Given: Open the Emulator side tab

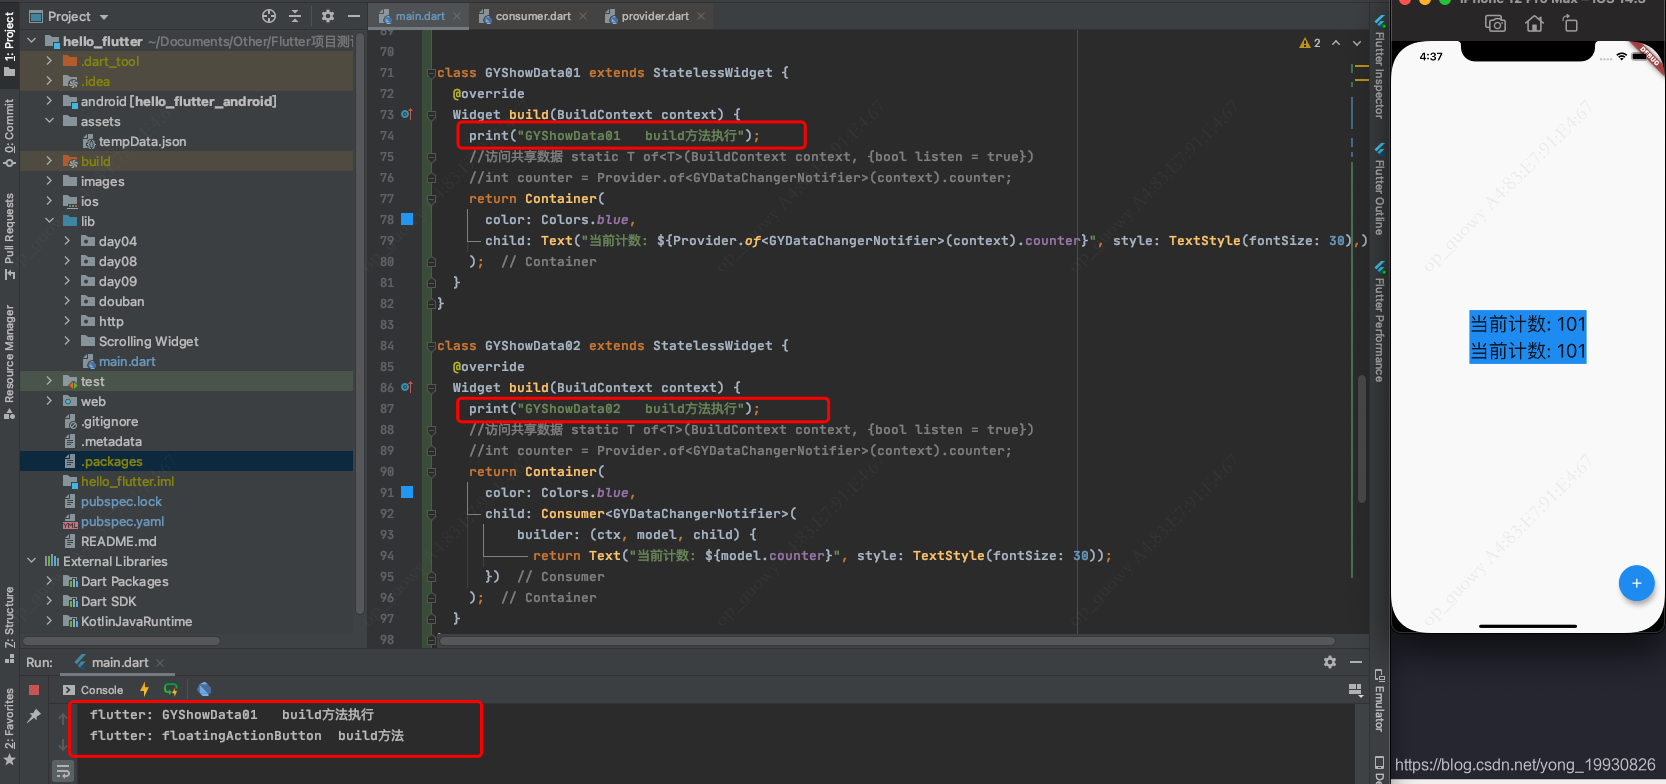Looking at the screenshot, I should point(1379,701).
